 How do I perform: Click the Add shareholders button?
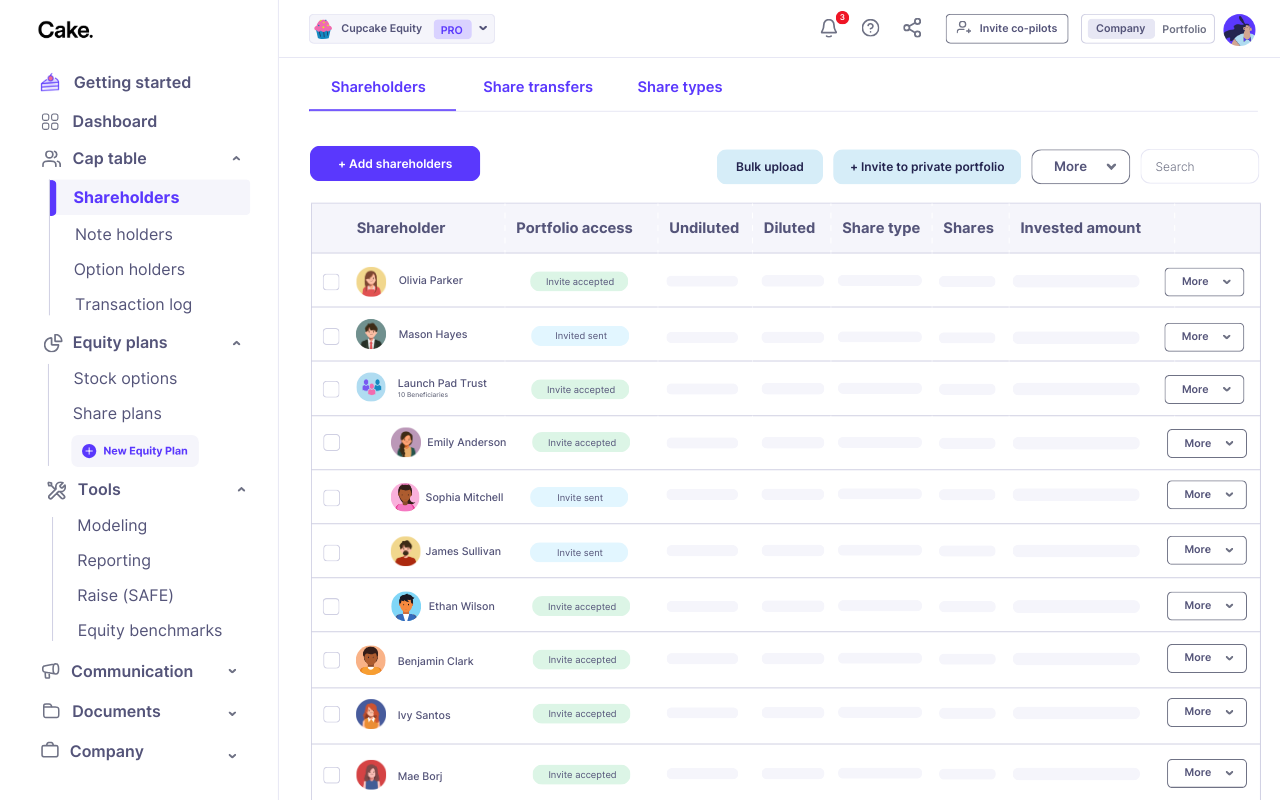tap(394, 163)
